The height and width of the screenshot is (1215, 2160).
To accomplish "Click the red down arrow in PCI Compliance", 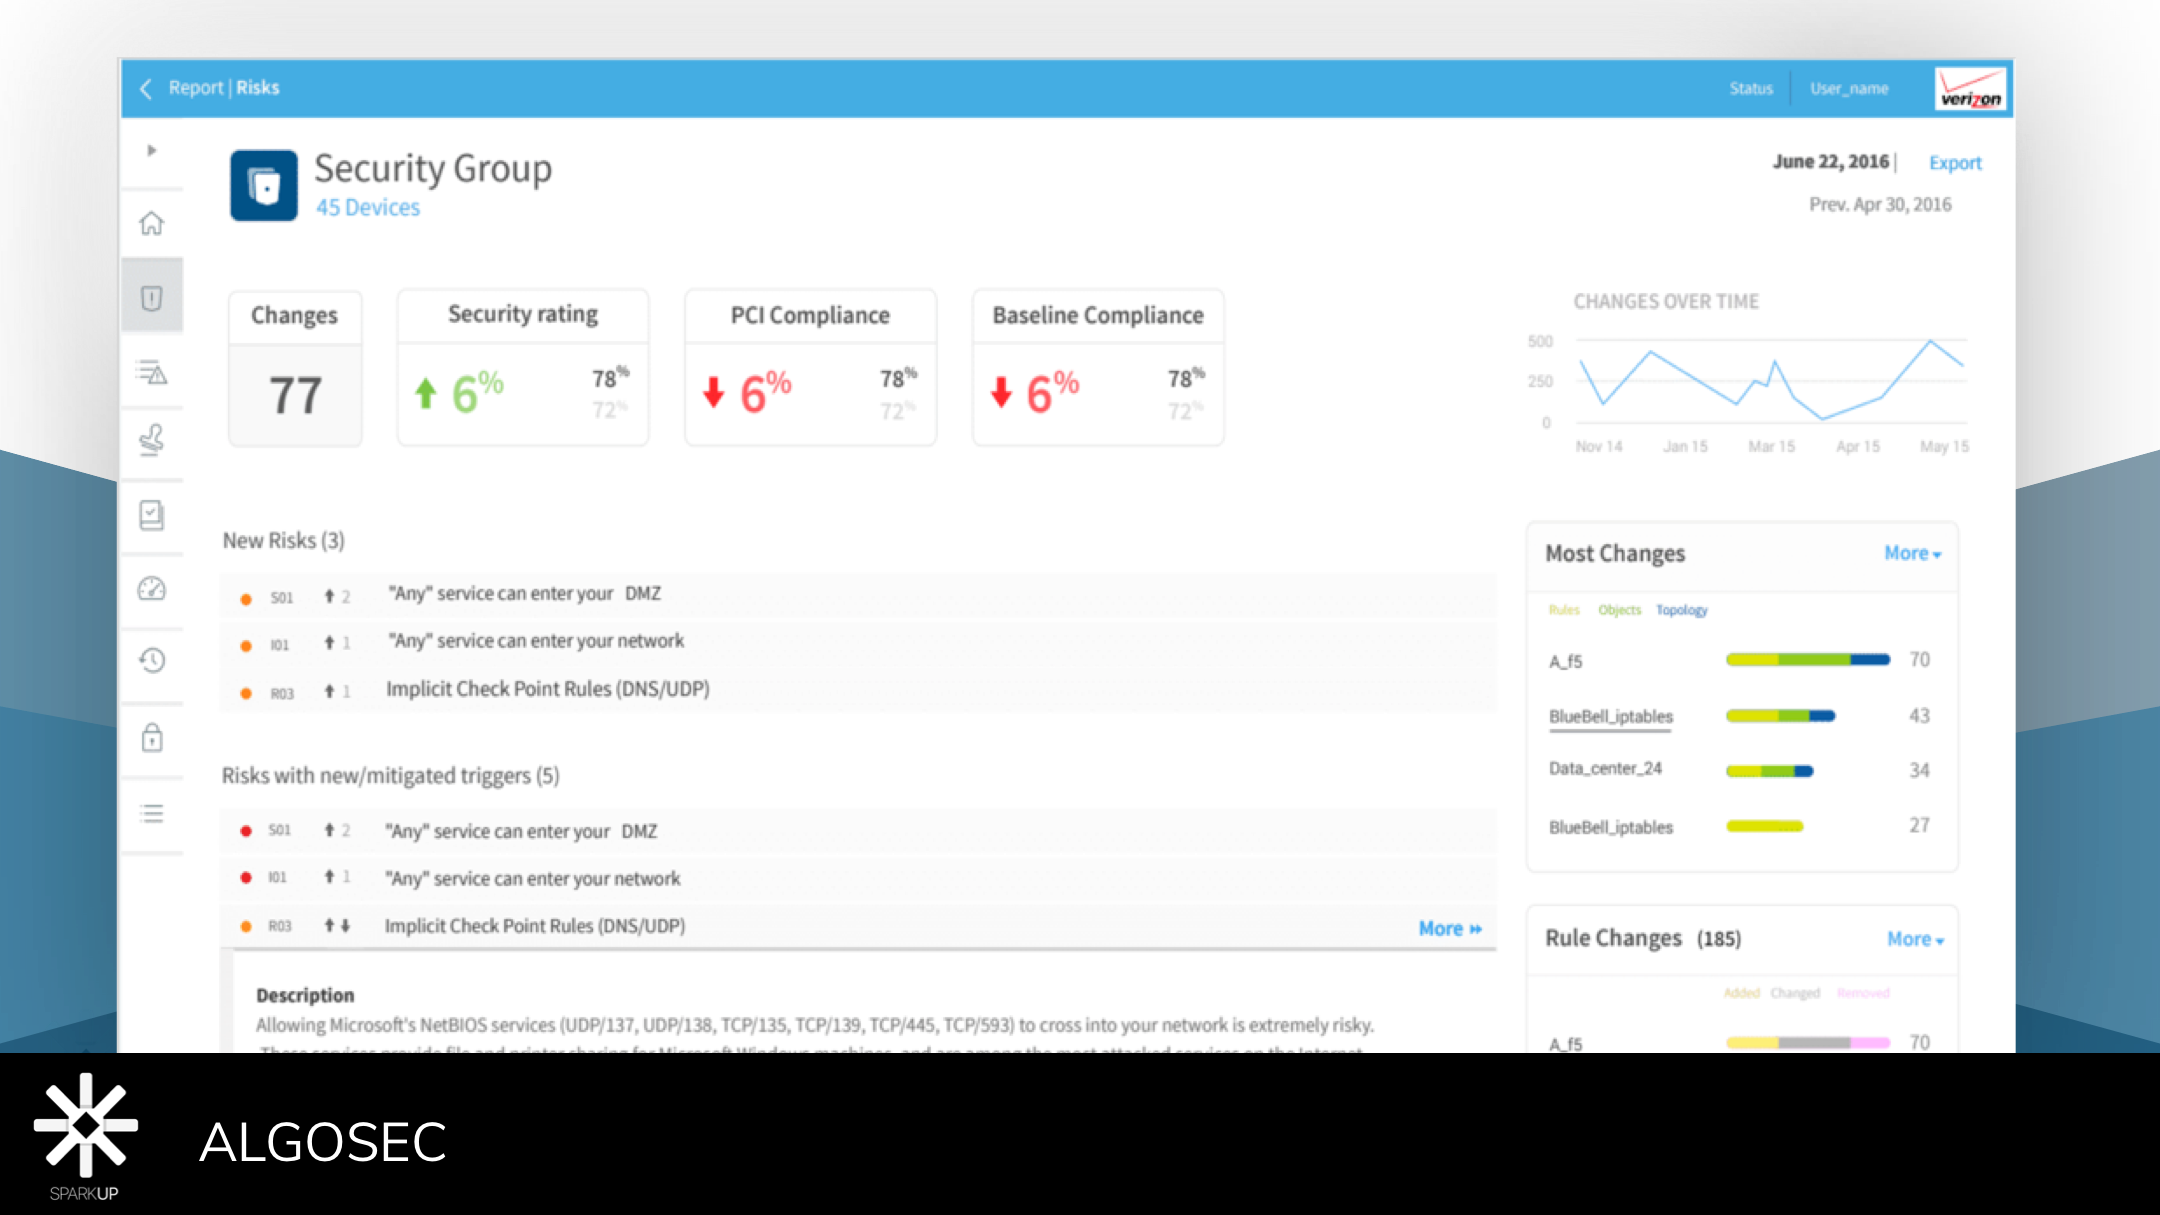I will (x=713, y=393).
